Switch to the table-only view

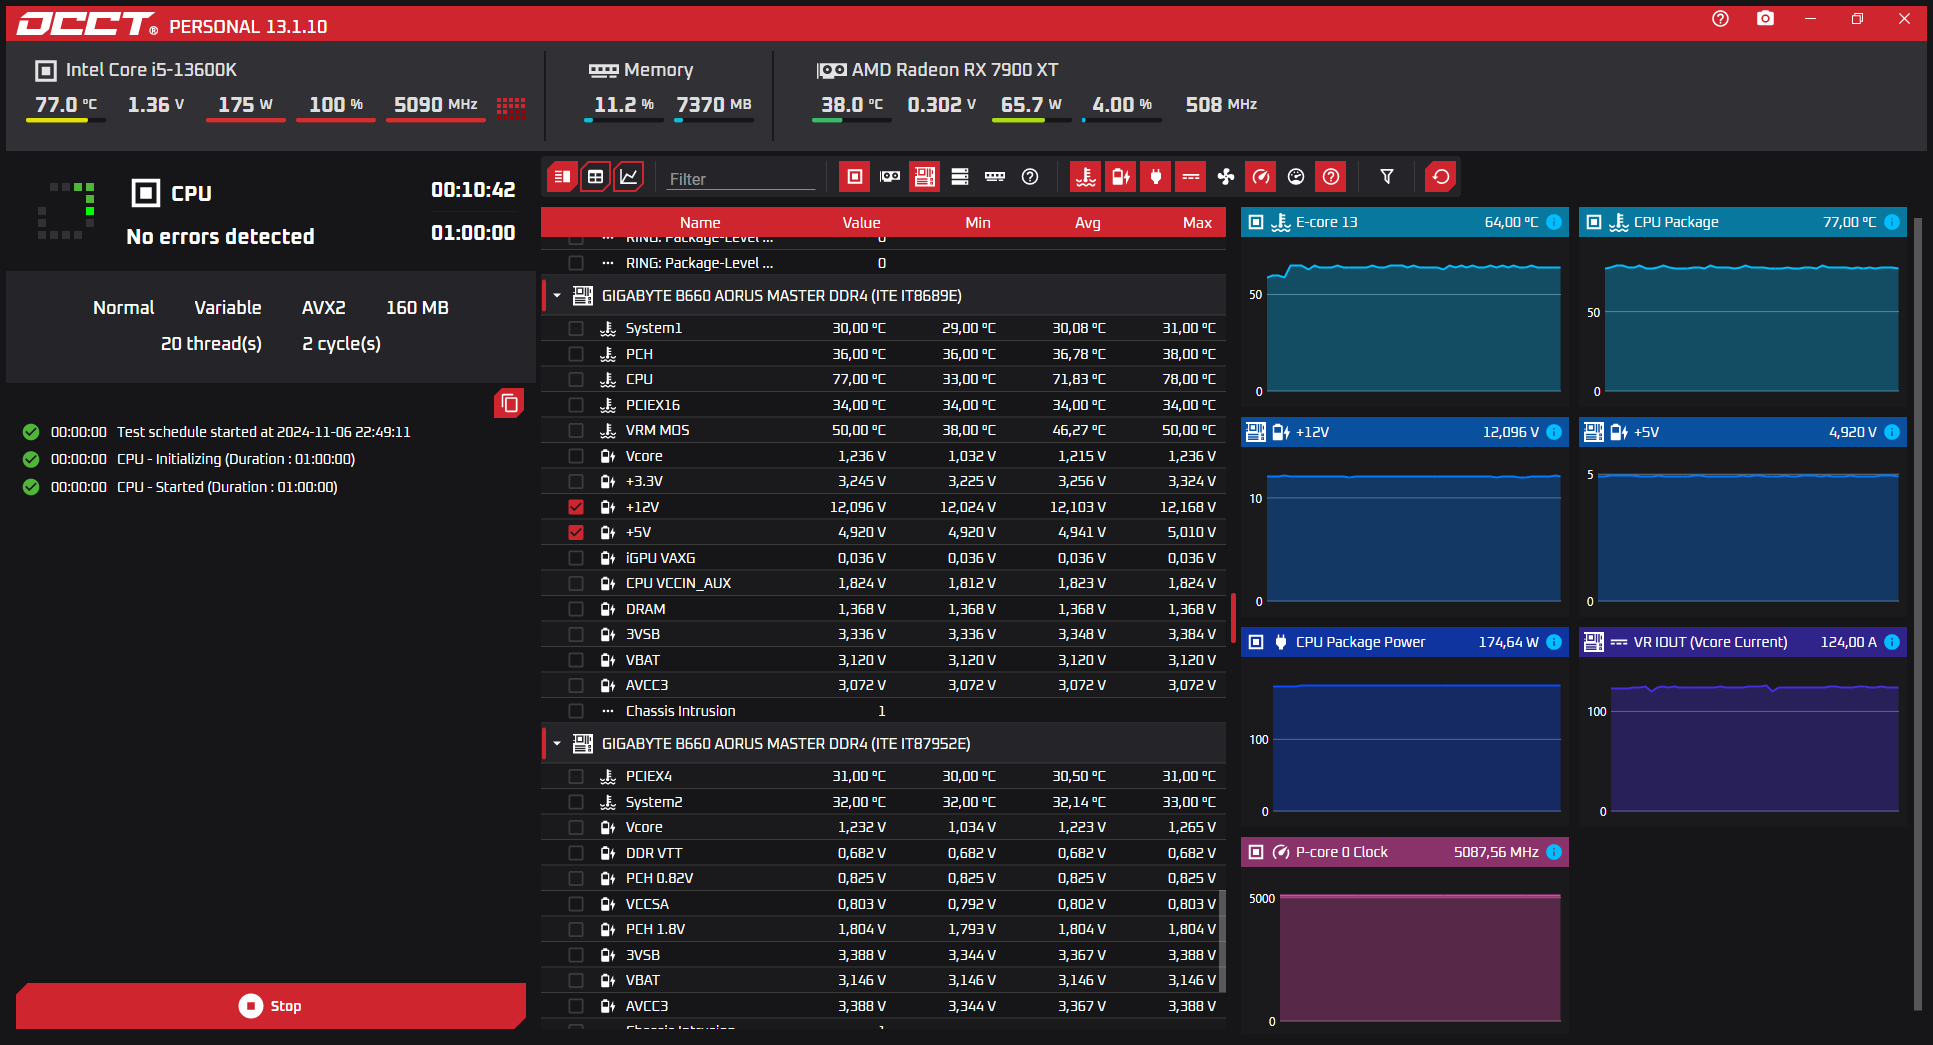coord(595,177)
